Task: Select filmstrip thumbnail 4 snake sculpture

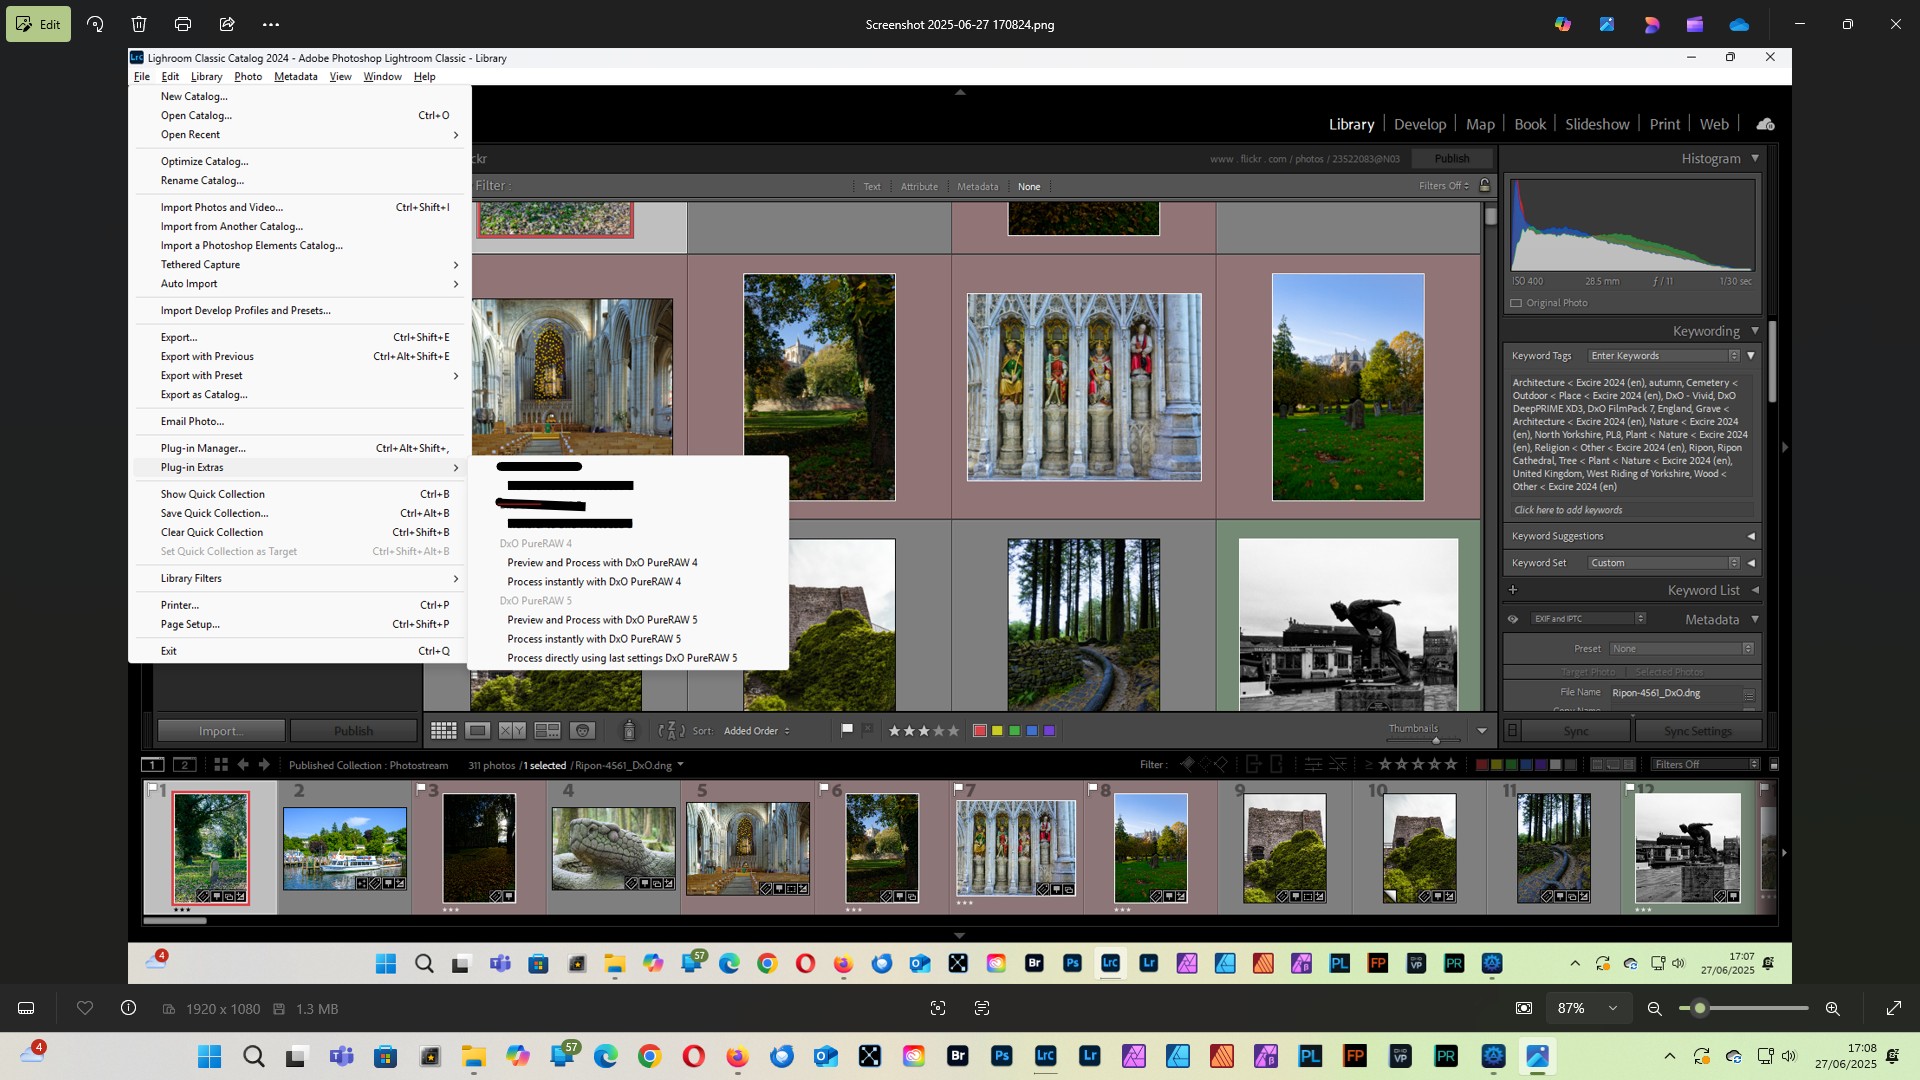Action: click(x=613, y=848)
